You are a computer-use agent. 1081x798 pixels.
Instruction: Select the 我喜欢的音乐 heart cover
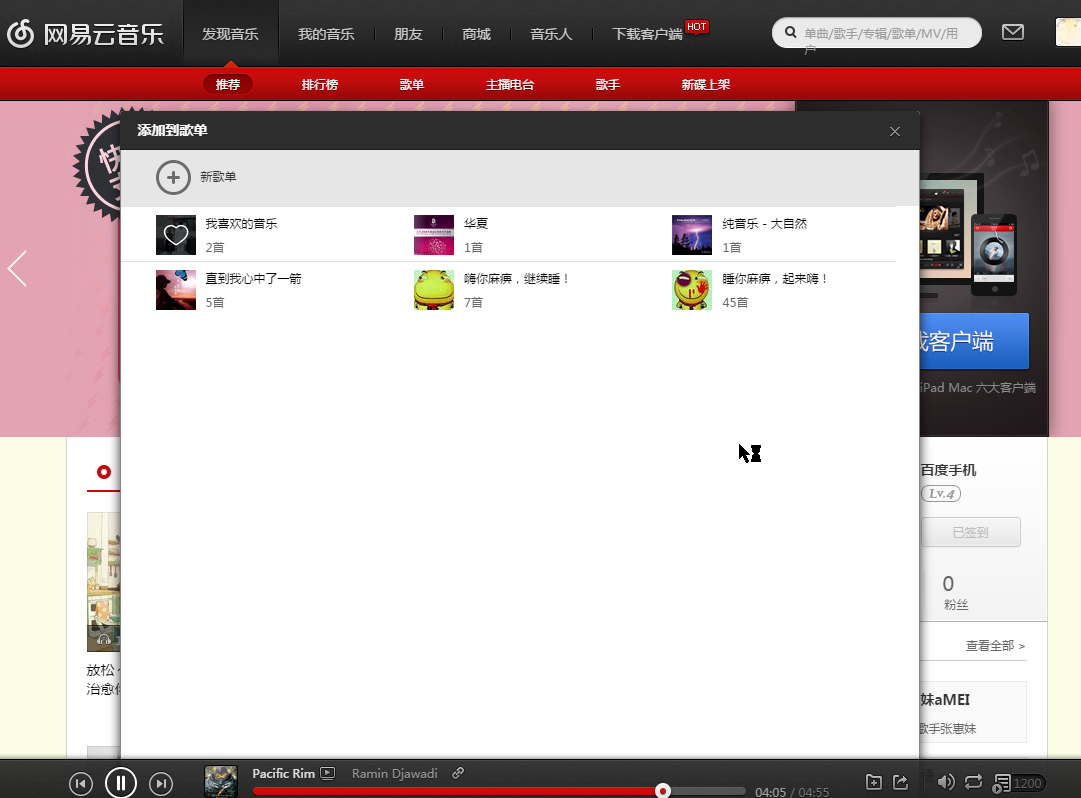pyautogui.click(x=176, y=235)
